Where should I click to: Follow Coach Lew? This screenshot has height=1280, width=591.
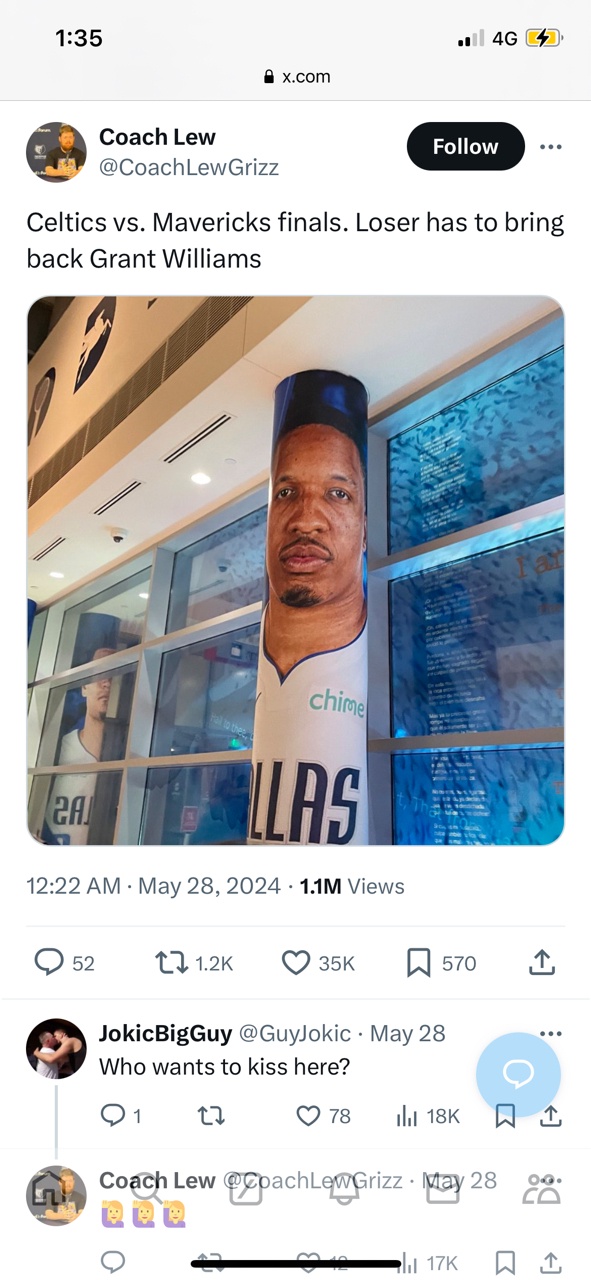pos(466,147)
